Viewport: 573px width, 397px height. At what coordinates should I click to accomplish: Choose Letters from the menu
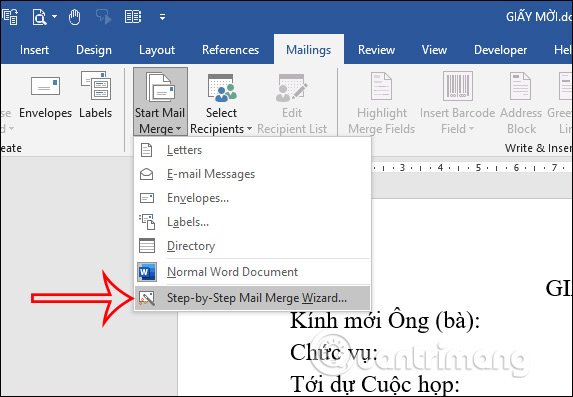(252, 150)
